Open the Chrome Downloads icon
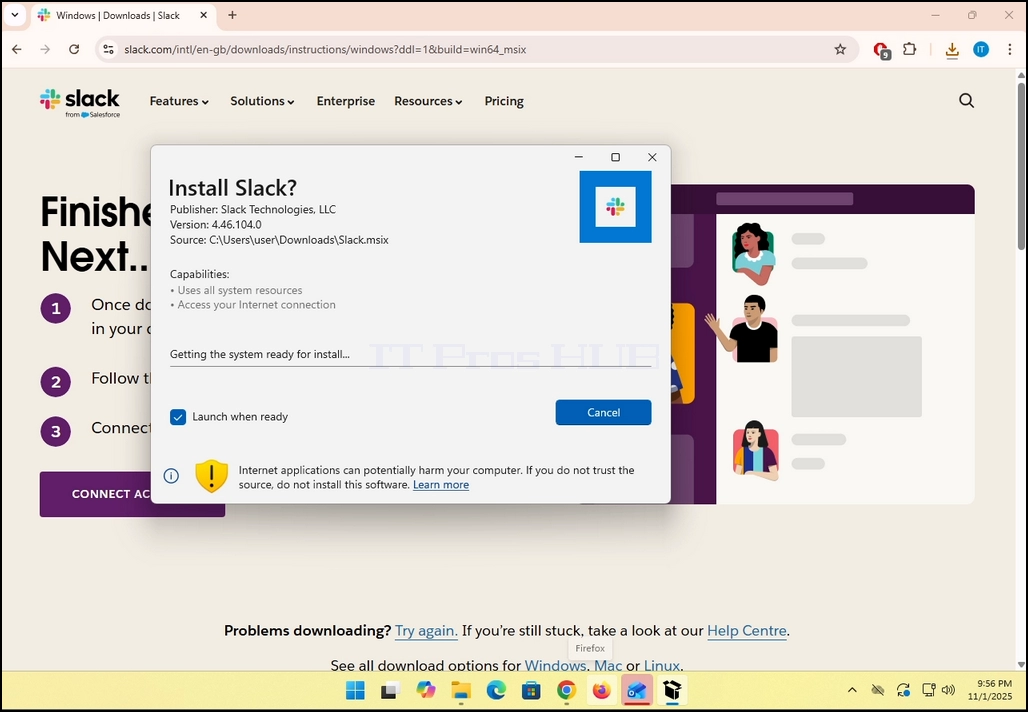 click(952, 49)
